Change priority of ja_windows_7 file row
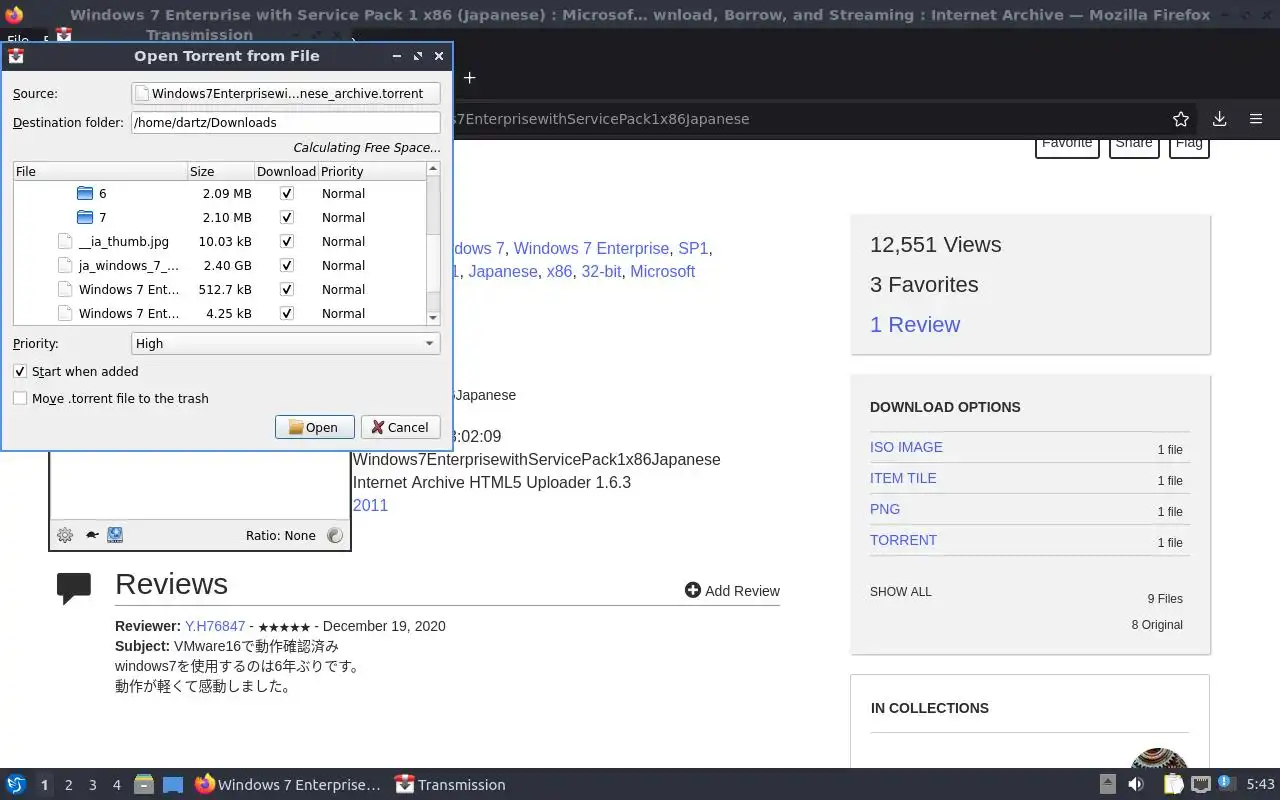 343,265
